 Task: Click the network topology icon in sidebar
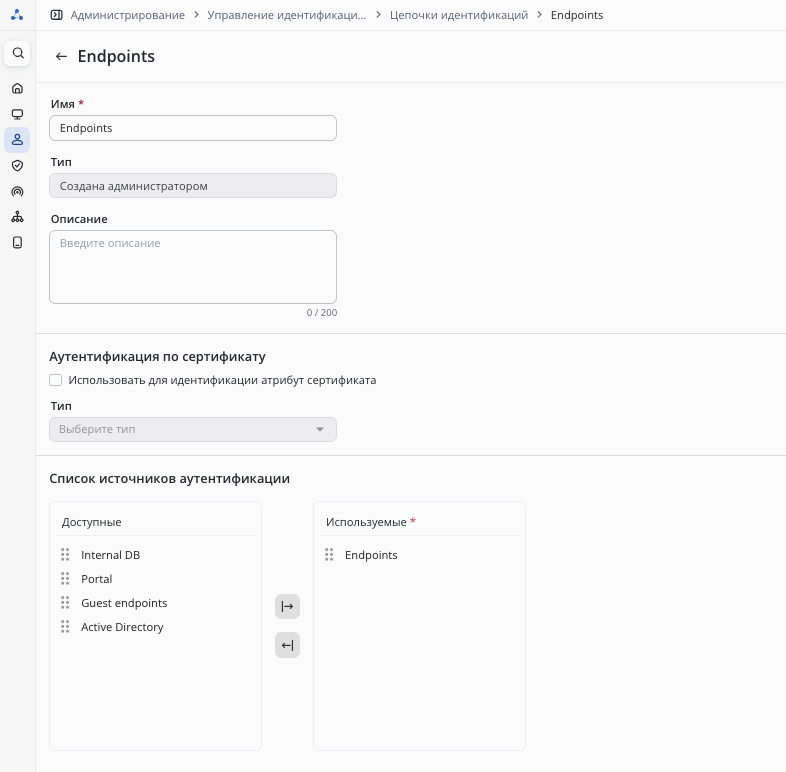point(17,217)
